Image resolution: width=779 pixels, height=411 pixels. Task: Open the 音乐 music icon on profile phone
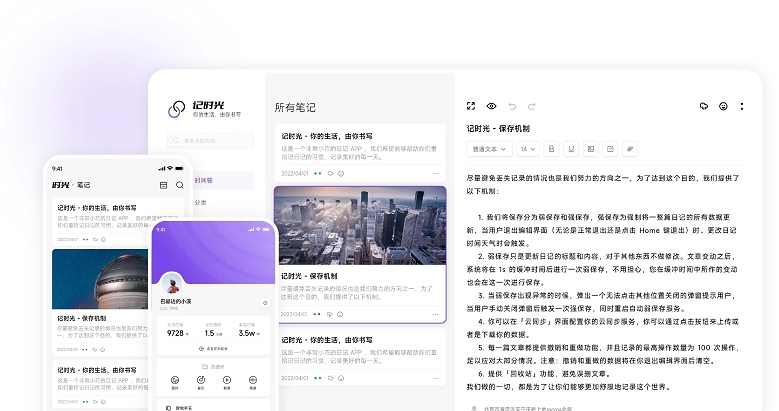click(201, 382)
